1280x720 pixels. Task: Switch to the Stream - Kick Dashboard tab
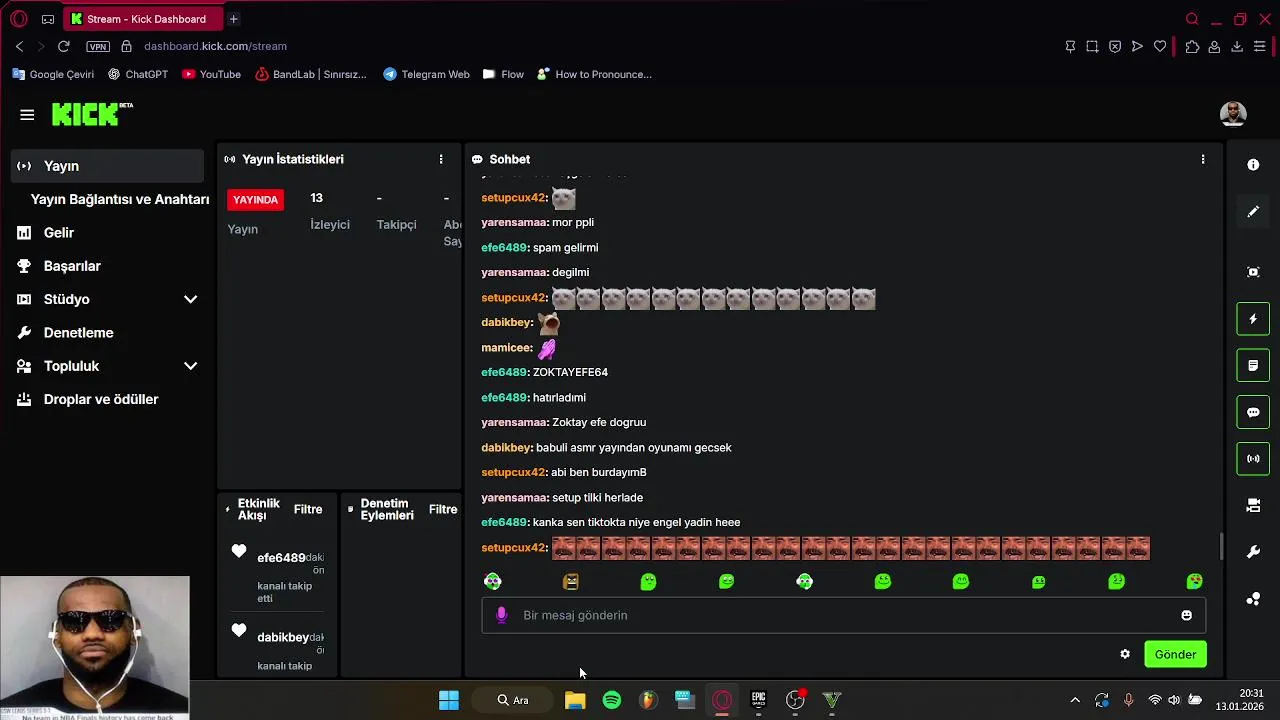pos(141,19)
